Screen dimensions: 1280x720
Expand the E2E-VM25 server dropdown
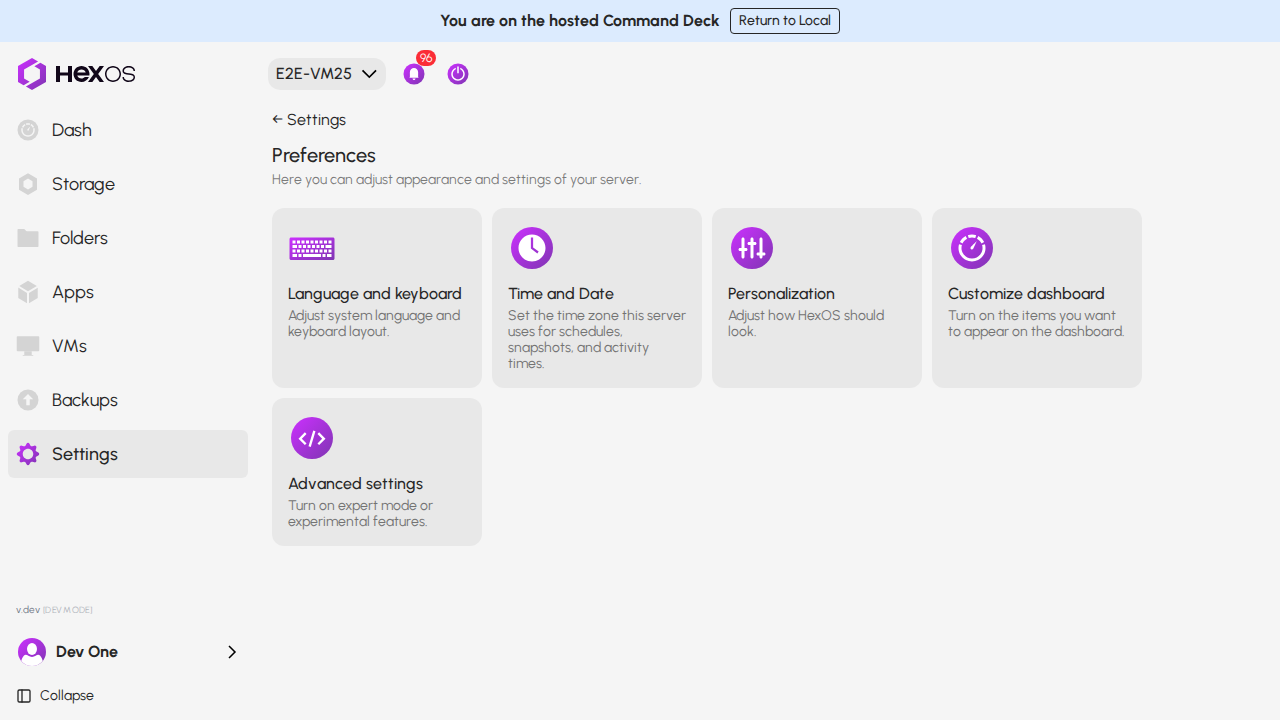pyautogui.click(x=327, y=74)
